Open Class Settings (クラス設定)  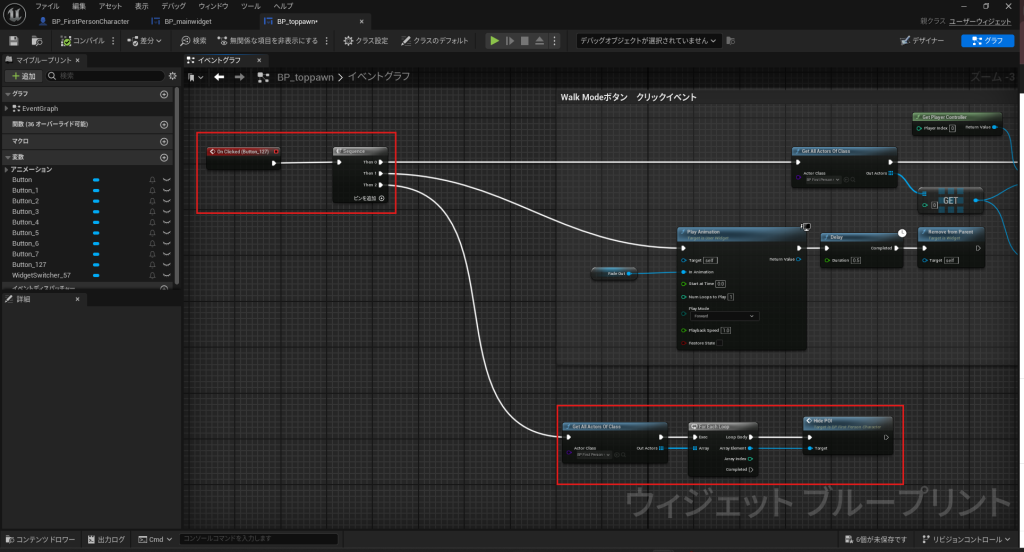pyautogui.click(x=365, y=41)
